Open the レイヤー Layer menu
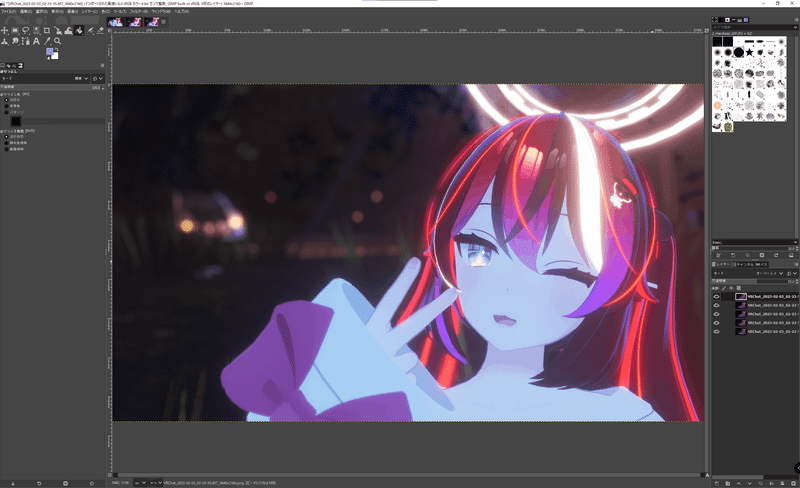Image resolution: width=800 pixels, height=488 pixels. [90, 11]
